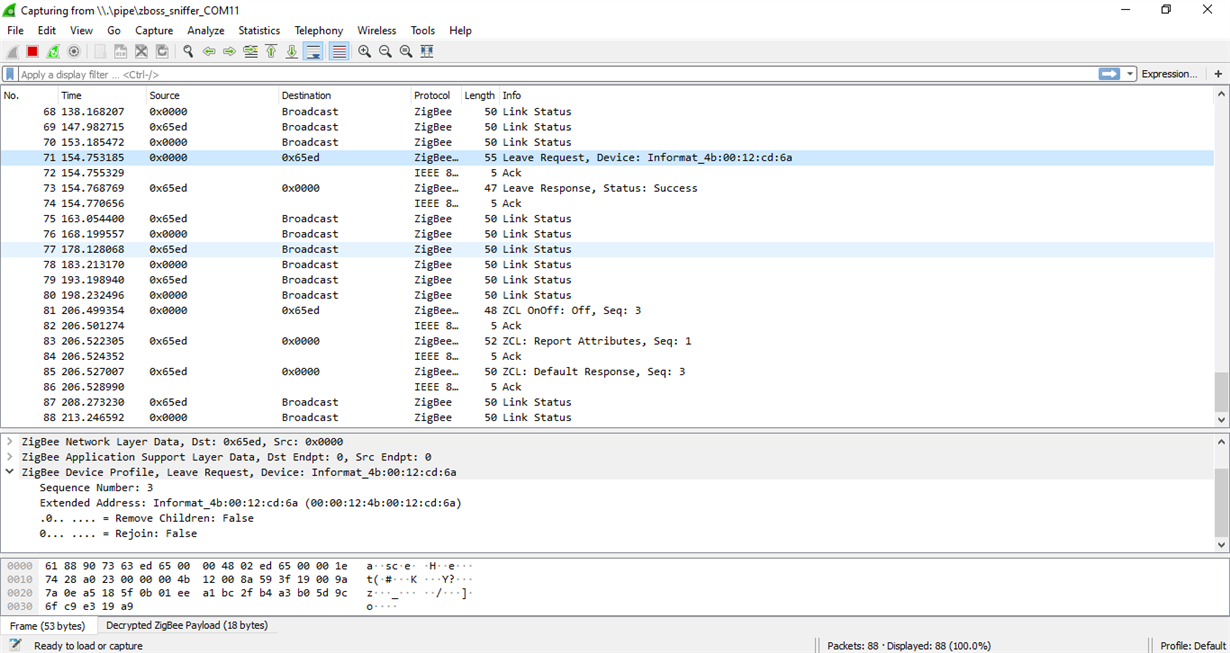Select the Sequence Number: 3 detail line
The image size is (1230, 653).
click(96, 487)
